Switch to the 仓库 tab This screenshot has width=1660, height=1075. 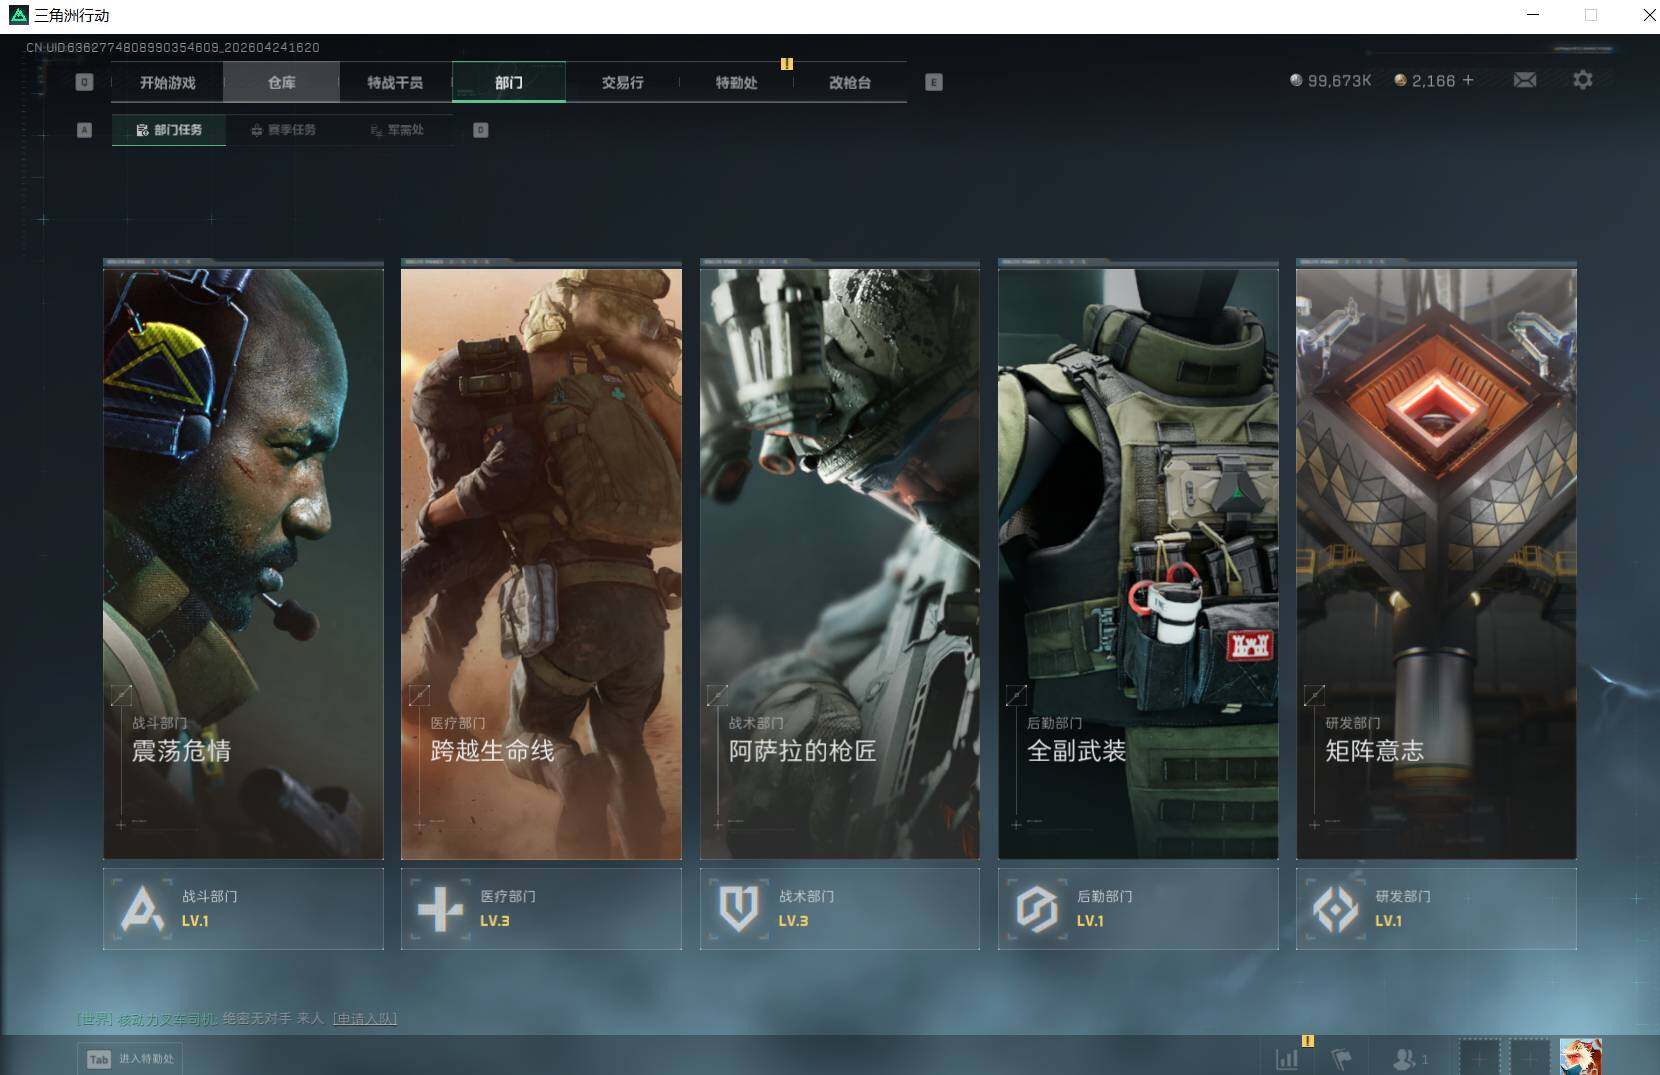click(281, 82)
